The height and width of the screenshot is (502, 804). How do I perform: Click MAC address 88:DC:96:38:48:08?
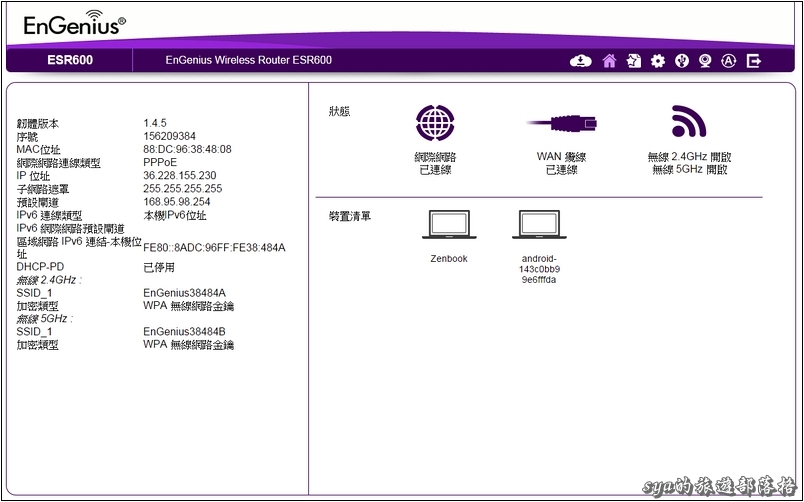pyautogui.click(x=187, y=149)
